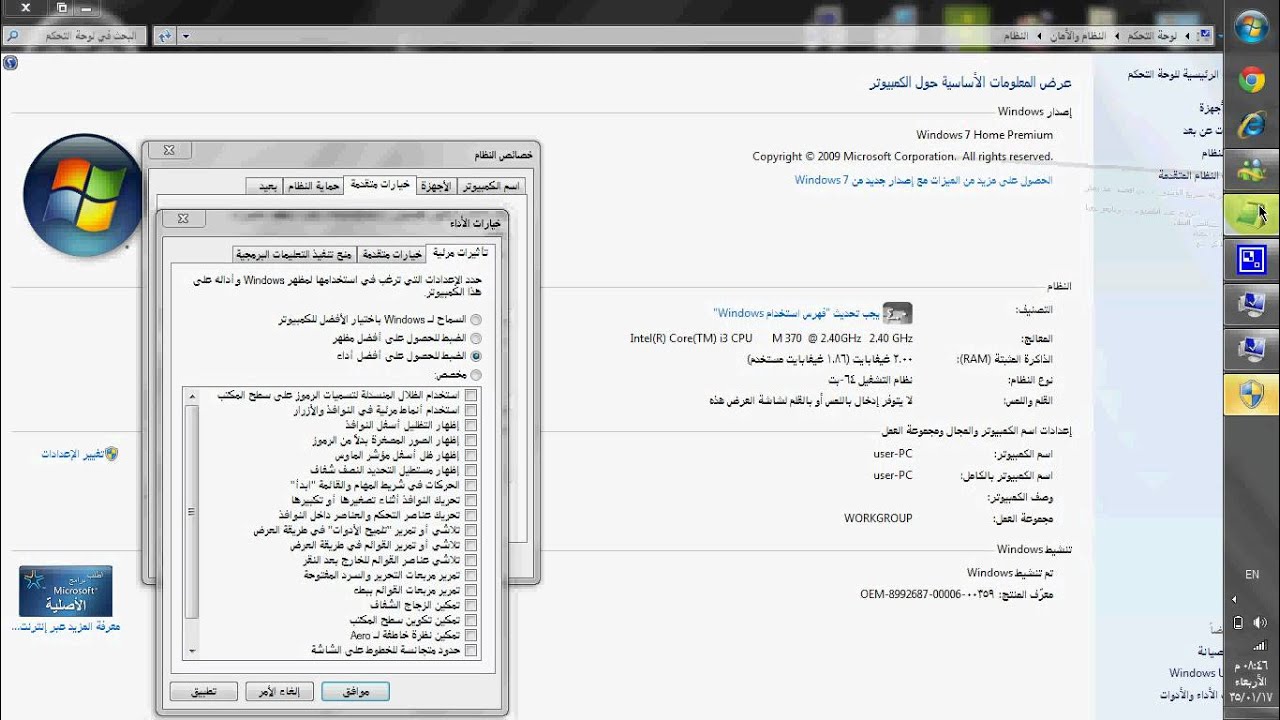Viewport: 1280px width, 720px height.
Task: Enable 'إظهار الصور المصغرة بدلاً من الرموز' checkbox
Action: point(470,440)
